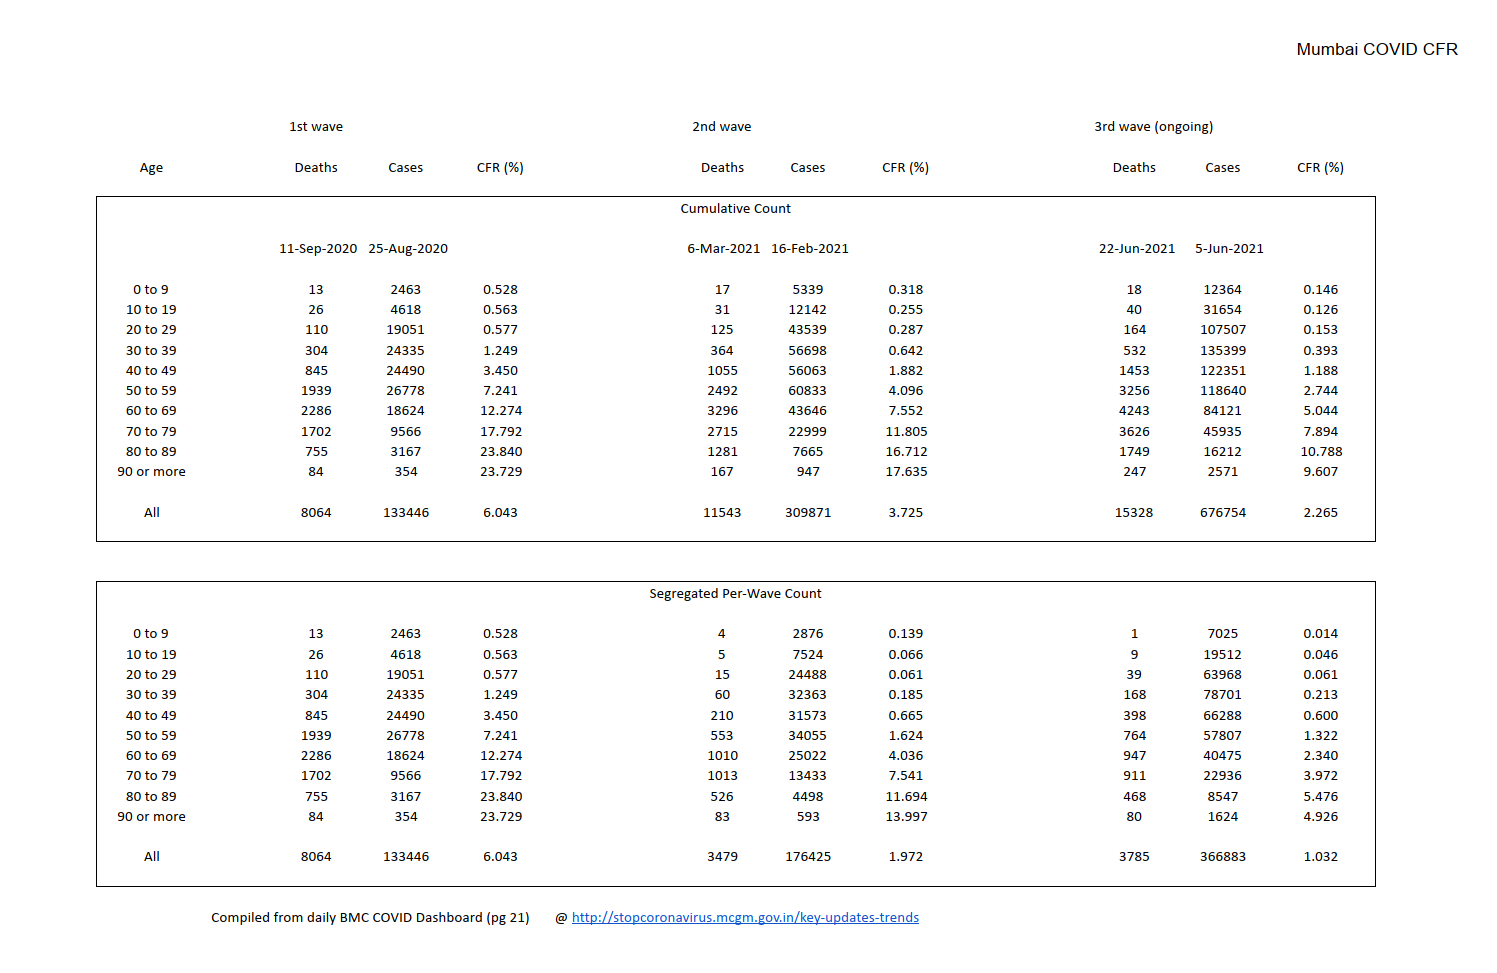Viewport: 1497px width, 973px height.
Task: Click the Mumbai COVID CFR title
Action: click(x=1377, y=49)
